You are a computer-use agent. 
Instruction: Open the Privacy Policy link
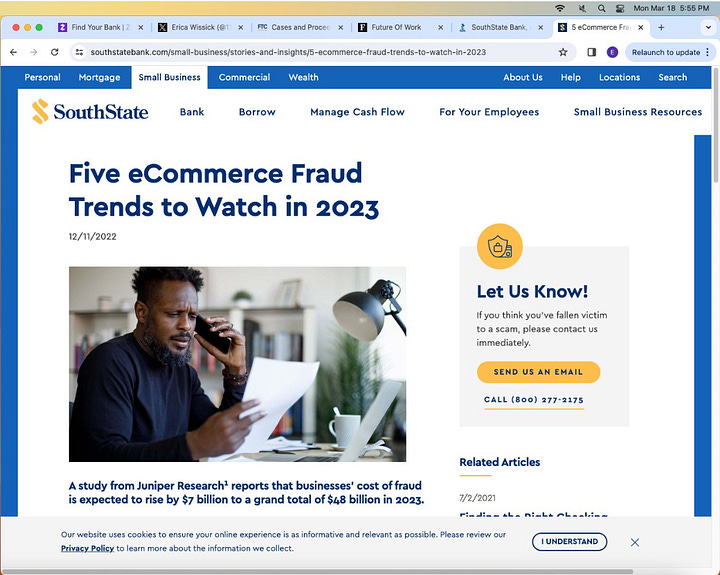click(87, 548)
